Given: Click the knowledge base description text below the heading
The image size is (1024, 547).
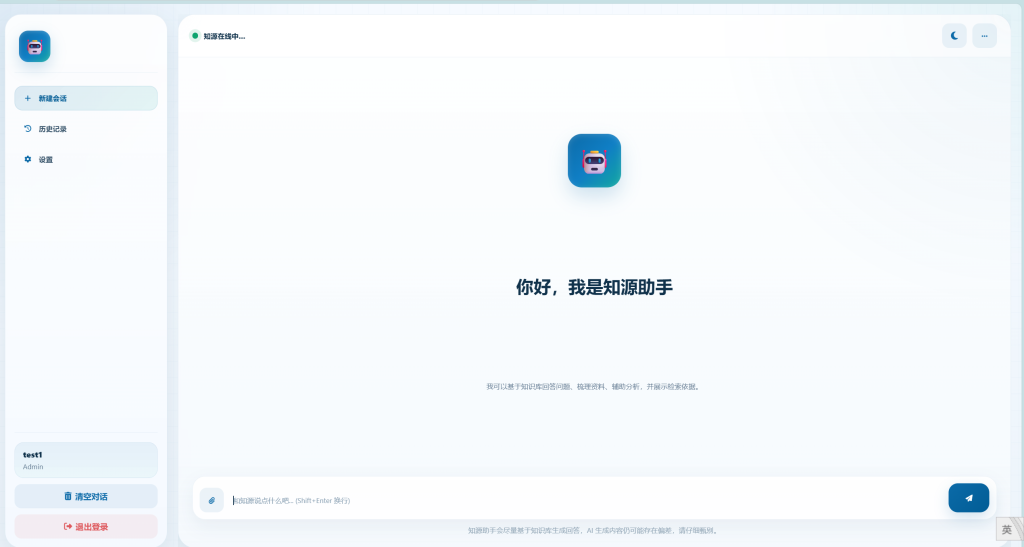Looking at the screenshot, I should [594, 387].
